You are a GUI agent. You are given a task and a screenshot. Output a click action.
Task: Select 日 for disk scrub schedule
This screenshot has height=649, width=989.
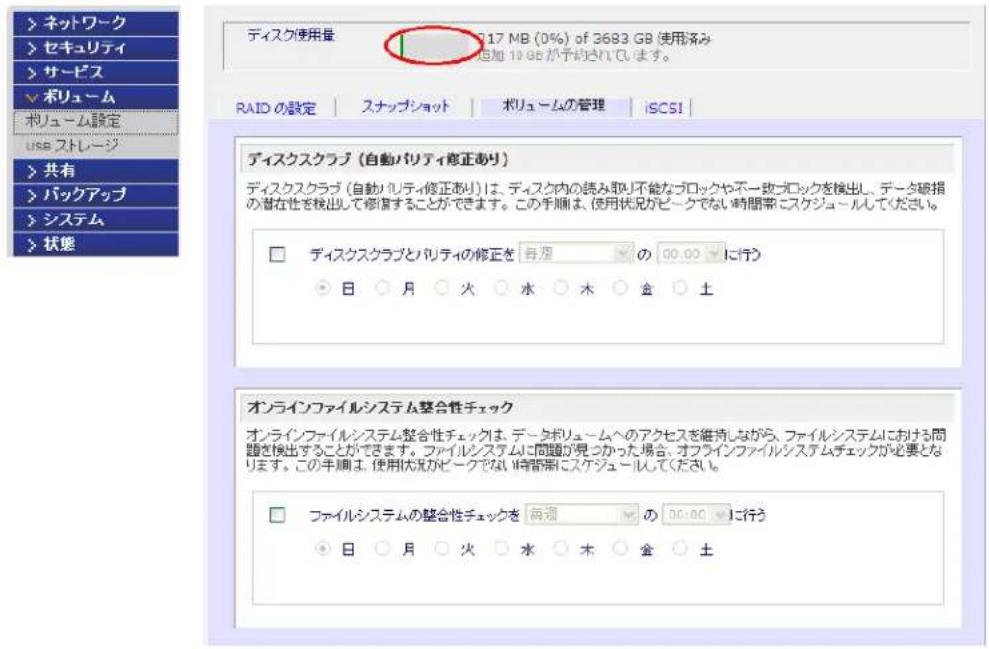pos(322,288)
